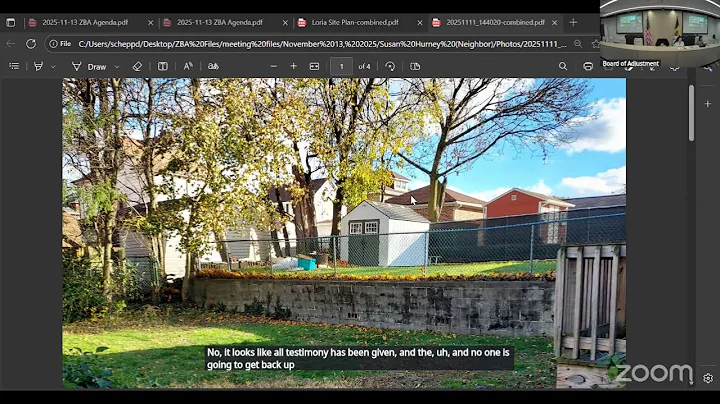This screenshot has width=720, height=404.
Task: Open a new browser tab
Action: point(573,22)
